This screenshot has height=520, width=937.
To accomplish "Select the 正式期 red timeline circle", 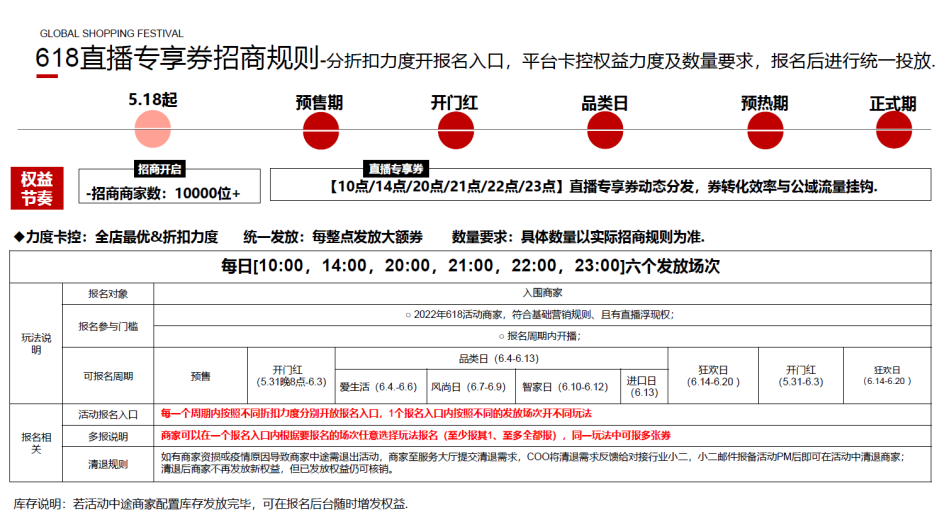I will (x=894, y=130).
